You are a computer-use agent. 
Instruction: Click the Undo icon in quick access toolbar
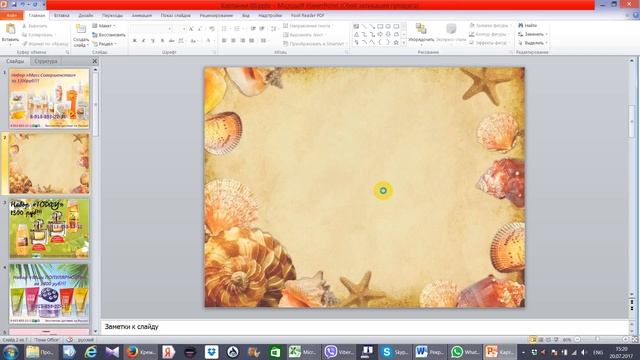(x=23, y=4)
